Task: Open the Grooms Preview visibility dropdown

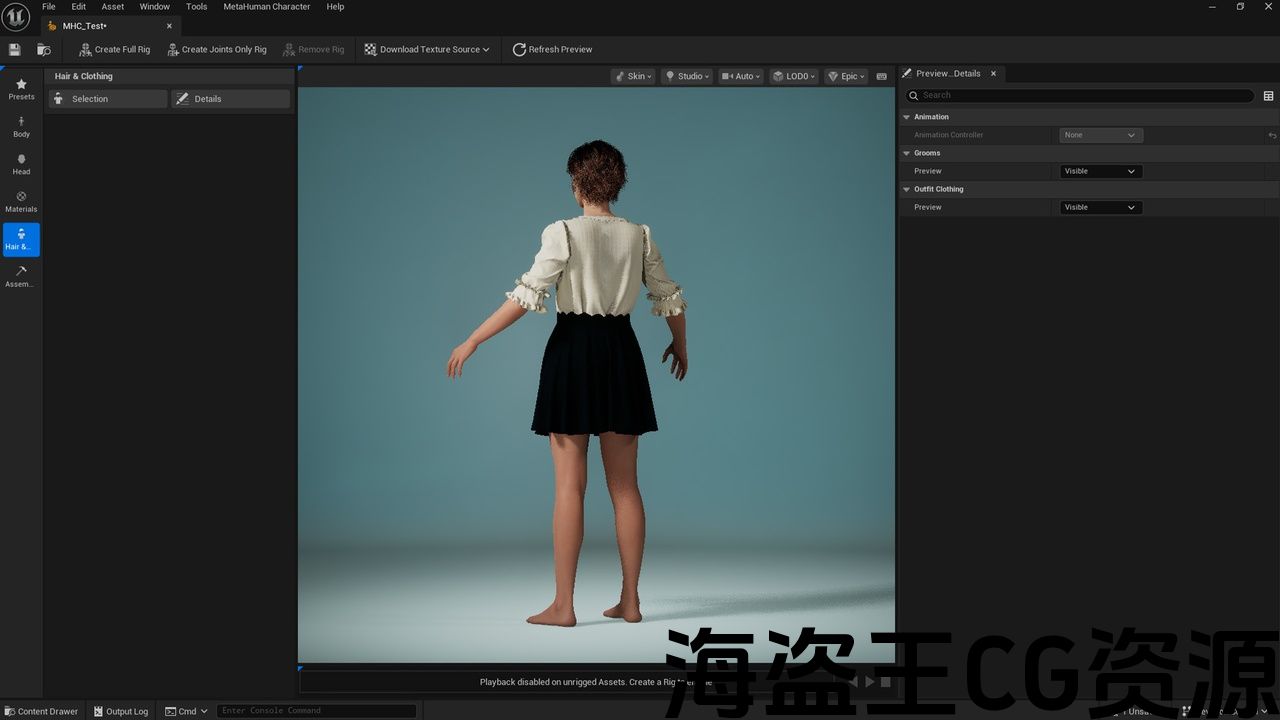Action: 1100,171
